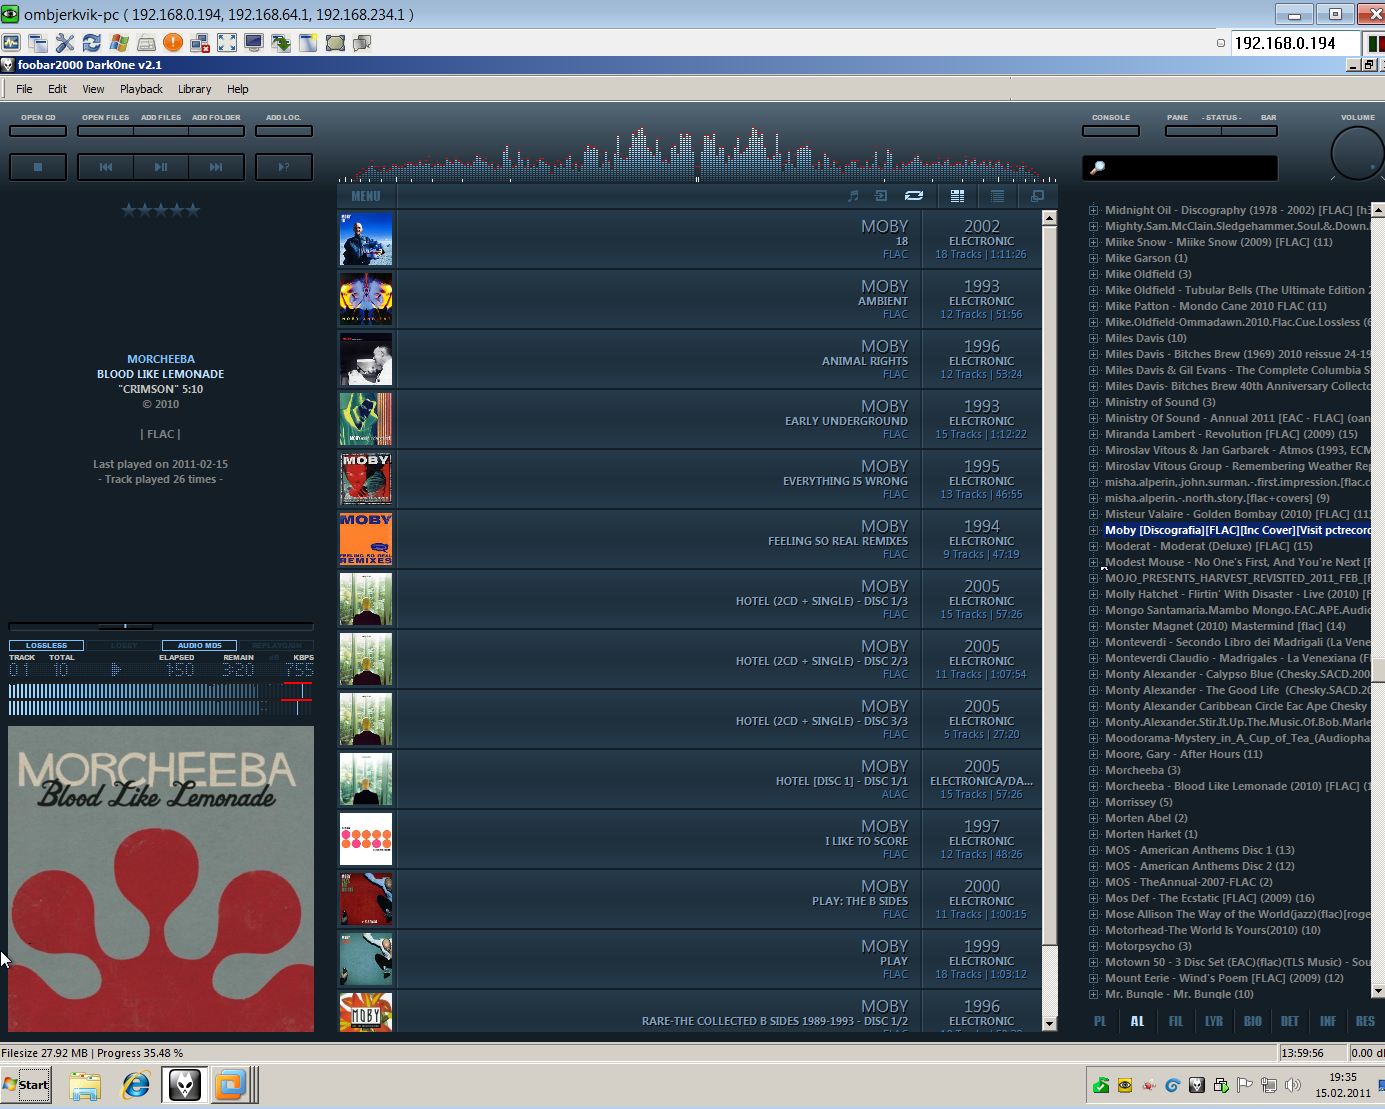Click the random playback button with question mark

click(284, 167)
